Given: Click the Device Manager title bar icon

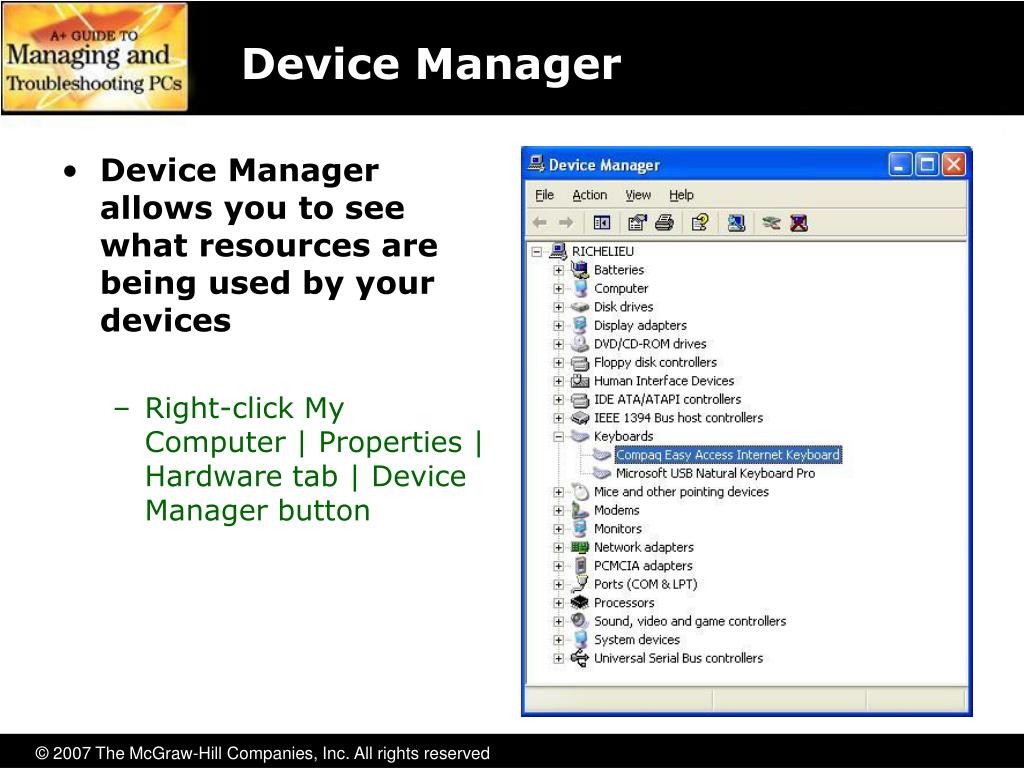Looking at the screenshot, I should click(536, 163).
